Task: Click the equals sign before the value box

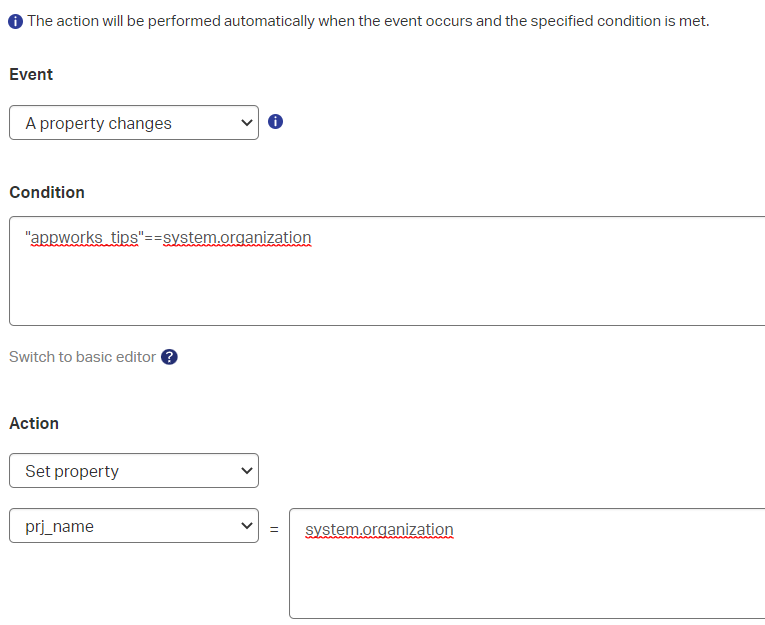Action: pos(274,530)
